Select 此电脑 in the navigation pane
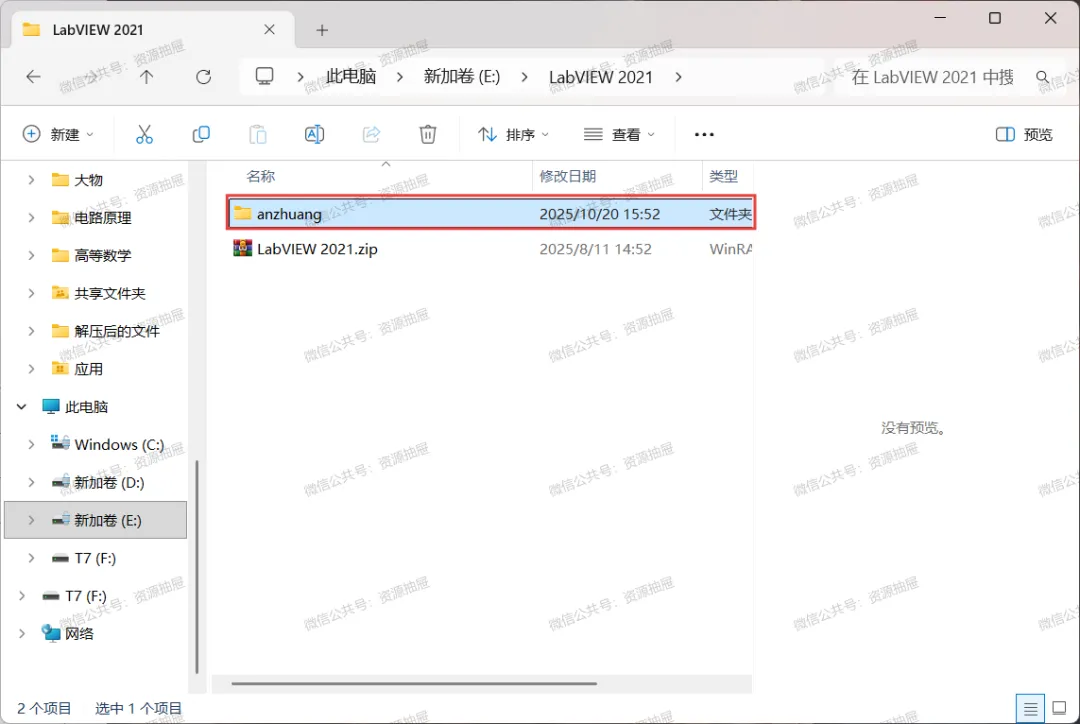This screenshot has width=1080, height=724. coord(86,407)
